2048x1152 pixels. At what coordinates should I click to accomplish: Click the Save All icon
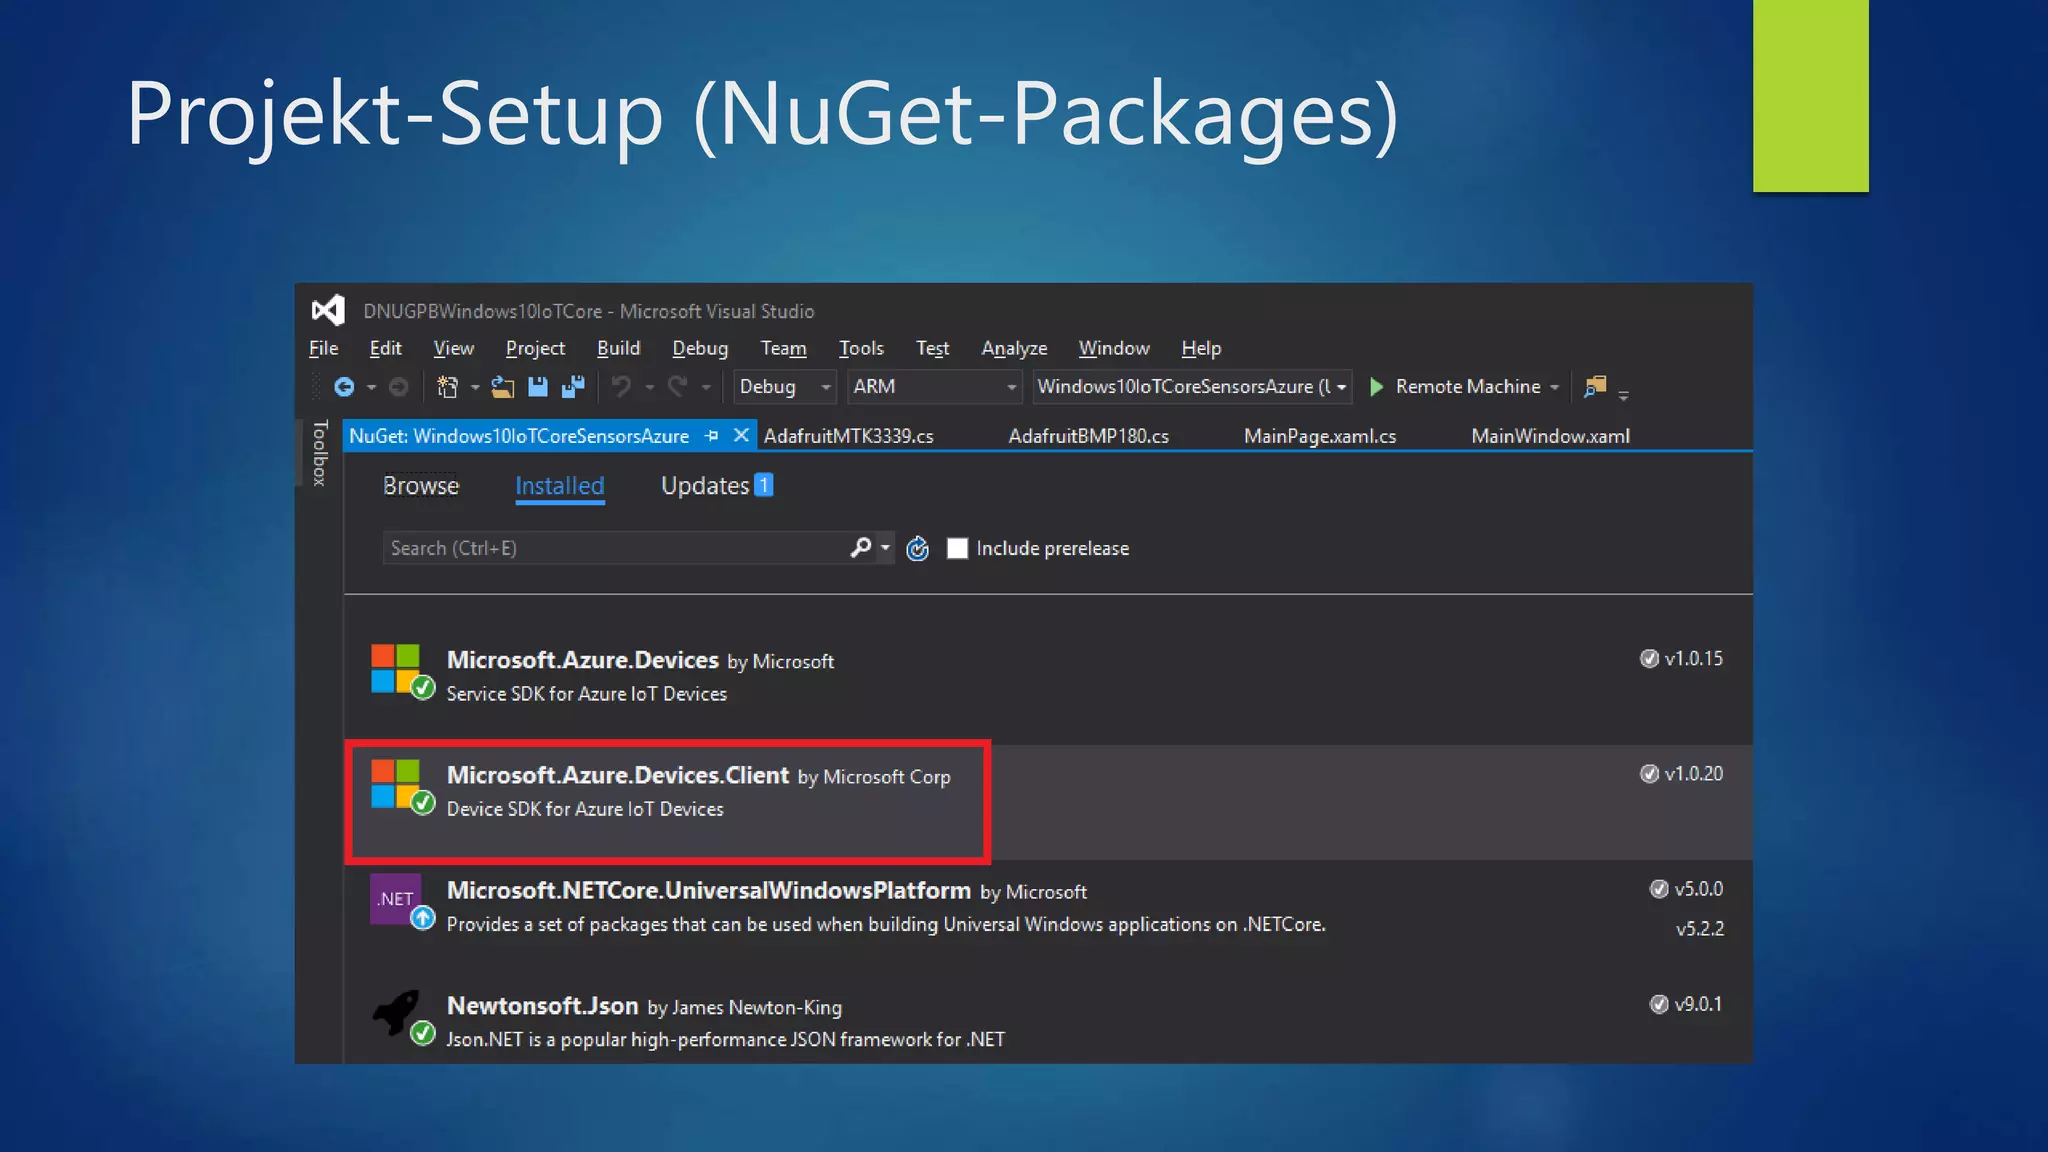[x=573, y=387]
